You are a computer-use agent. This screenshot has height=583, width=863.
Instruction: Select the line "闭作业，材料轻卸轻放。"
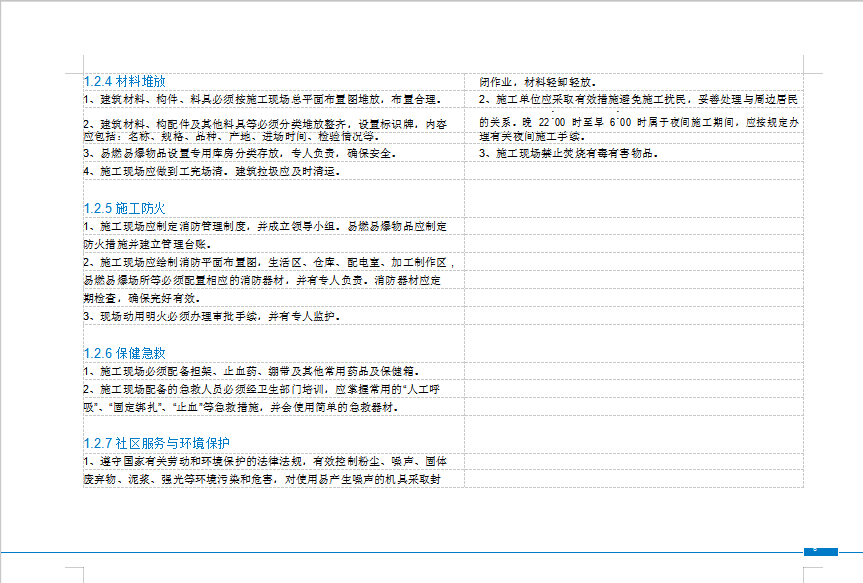(x=538, y=82)
